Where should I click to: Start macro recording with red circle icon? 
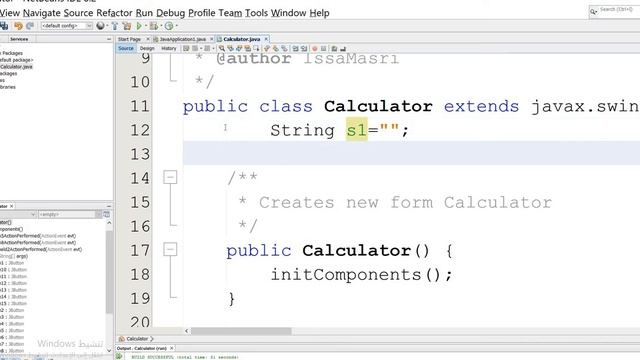coord(315,49)
